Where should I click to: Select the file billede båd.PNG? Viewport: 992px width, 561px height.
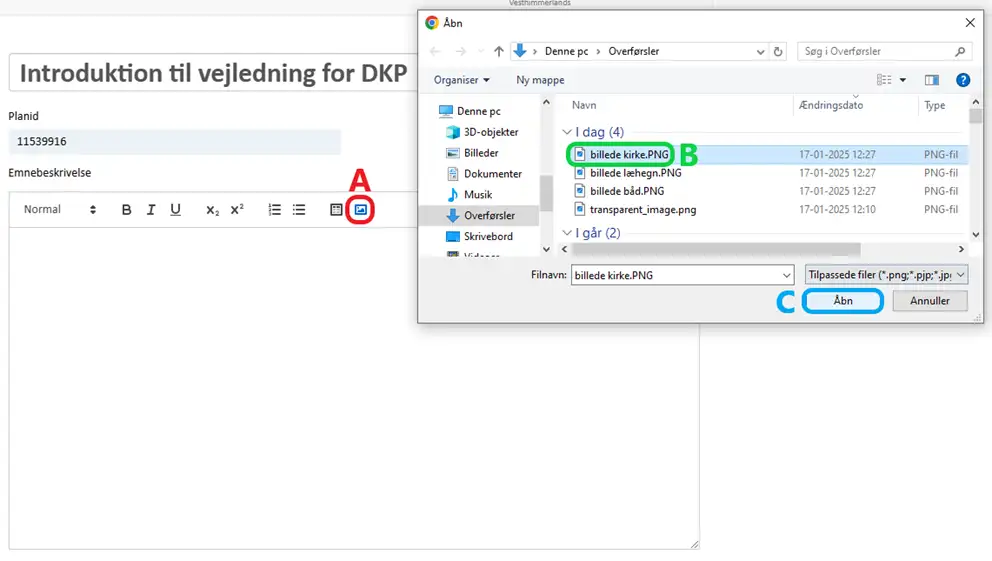[626, 191]
